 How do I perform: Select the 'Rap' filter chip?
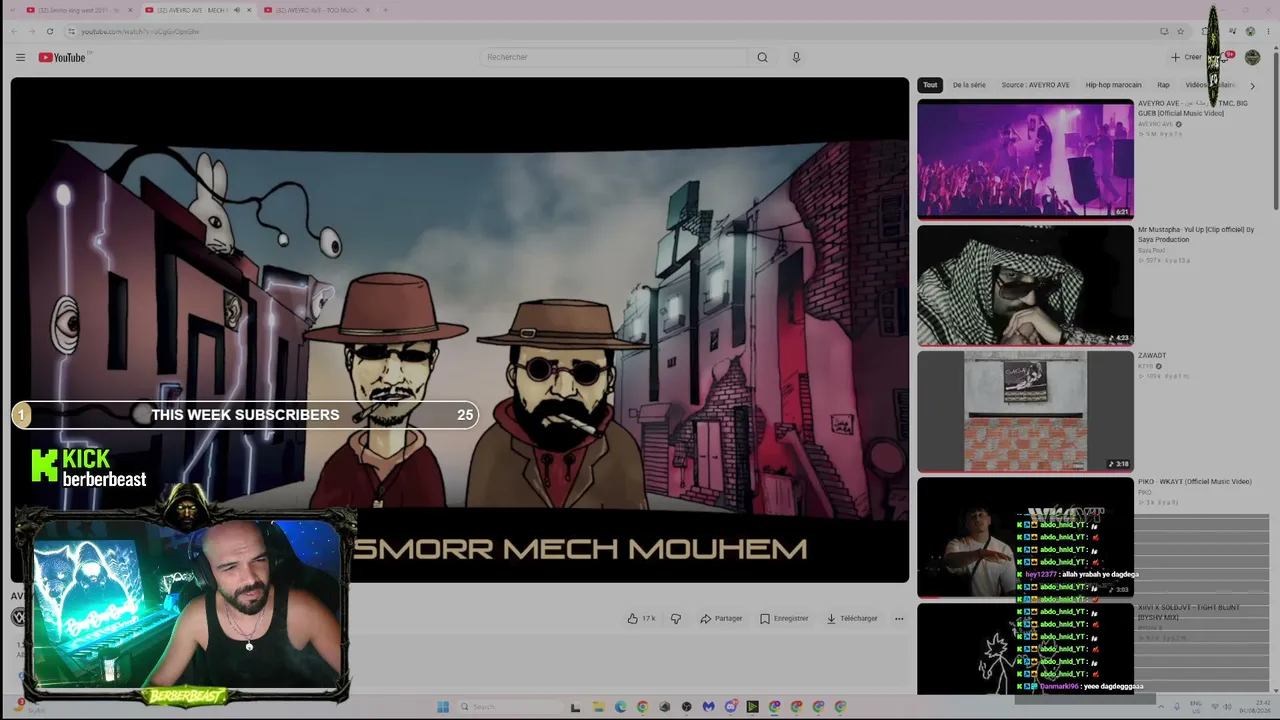[1163, 85]
